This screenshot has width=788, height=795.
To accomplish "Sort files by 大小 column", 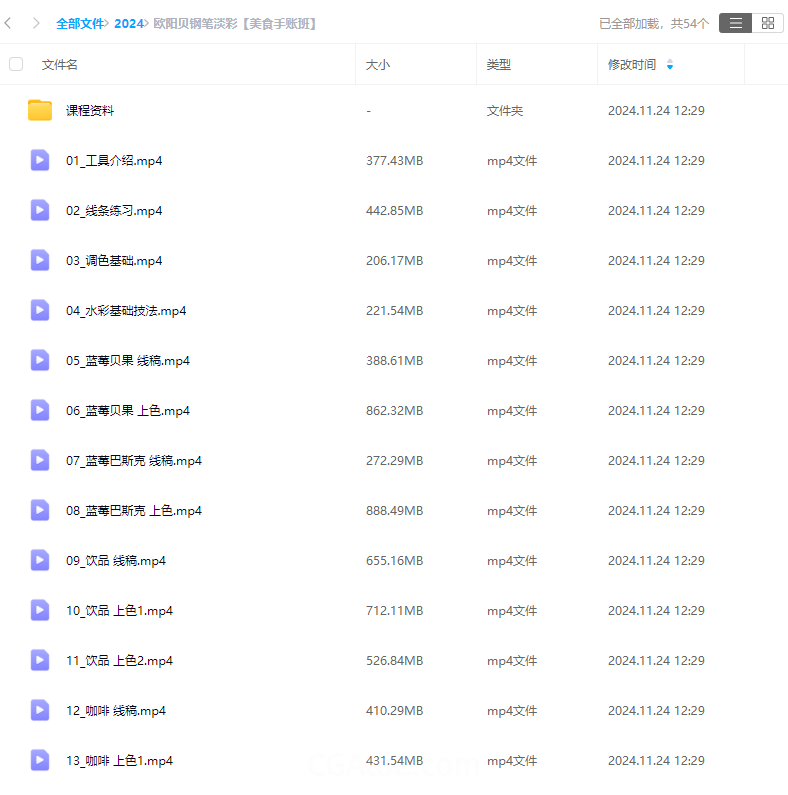I will (x=378, y=65).
